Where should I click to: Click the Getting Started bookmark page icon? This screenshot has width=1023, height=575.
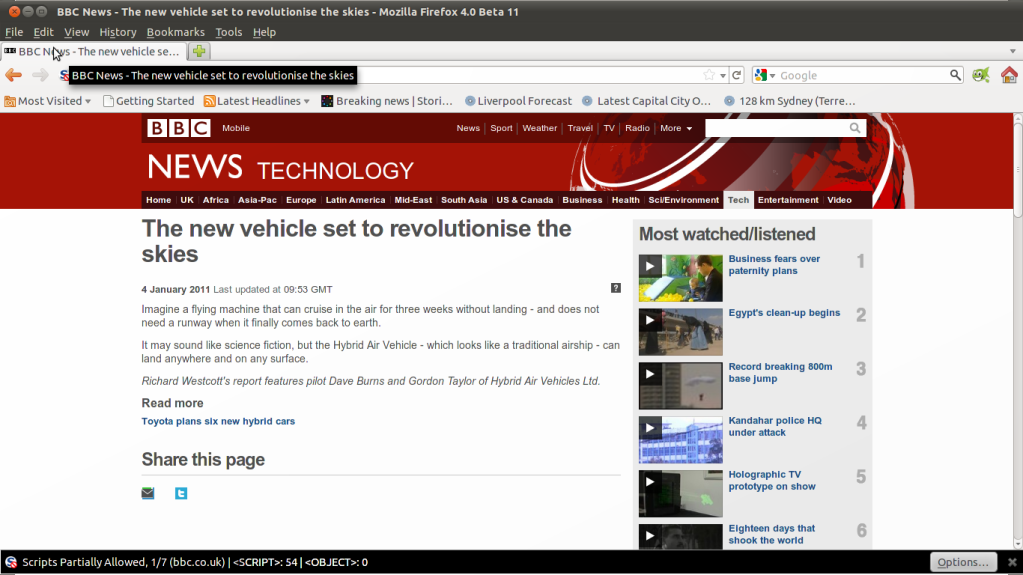tap(108, 101)
